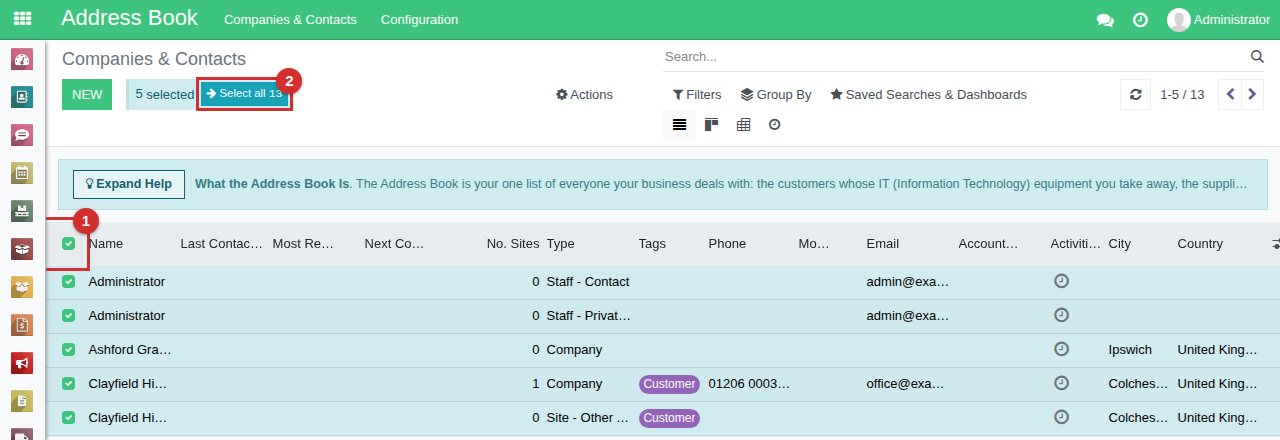1280x440 pixels.
Task: Switch to kanban view icon
Action: [x=711, y=125]
